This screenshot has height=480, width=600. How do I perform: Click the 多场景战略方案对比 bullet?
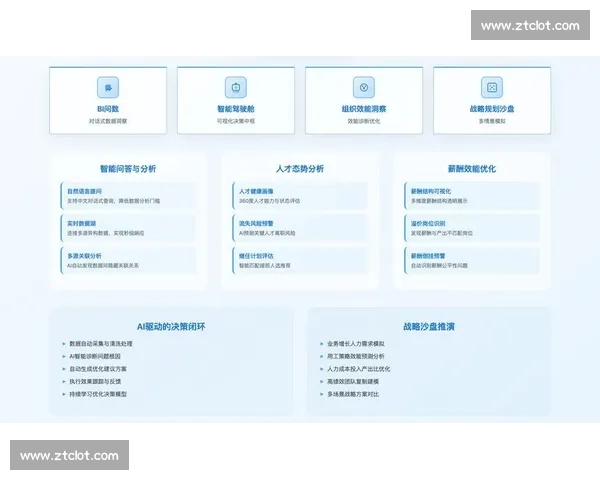click(x=349, y=394)
